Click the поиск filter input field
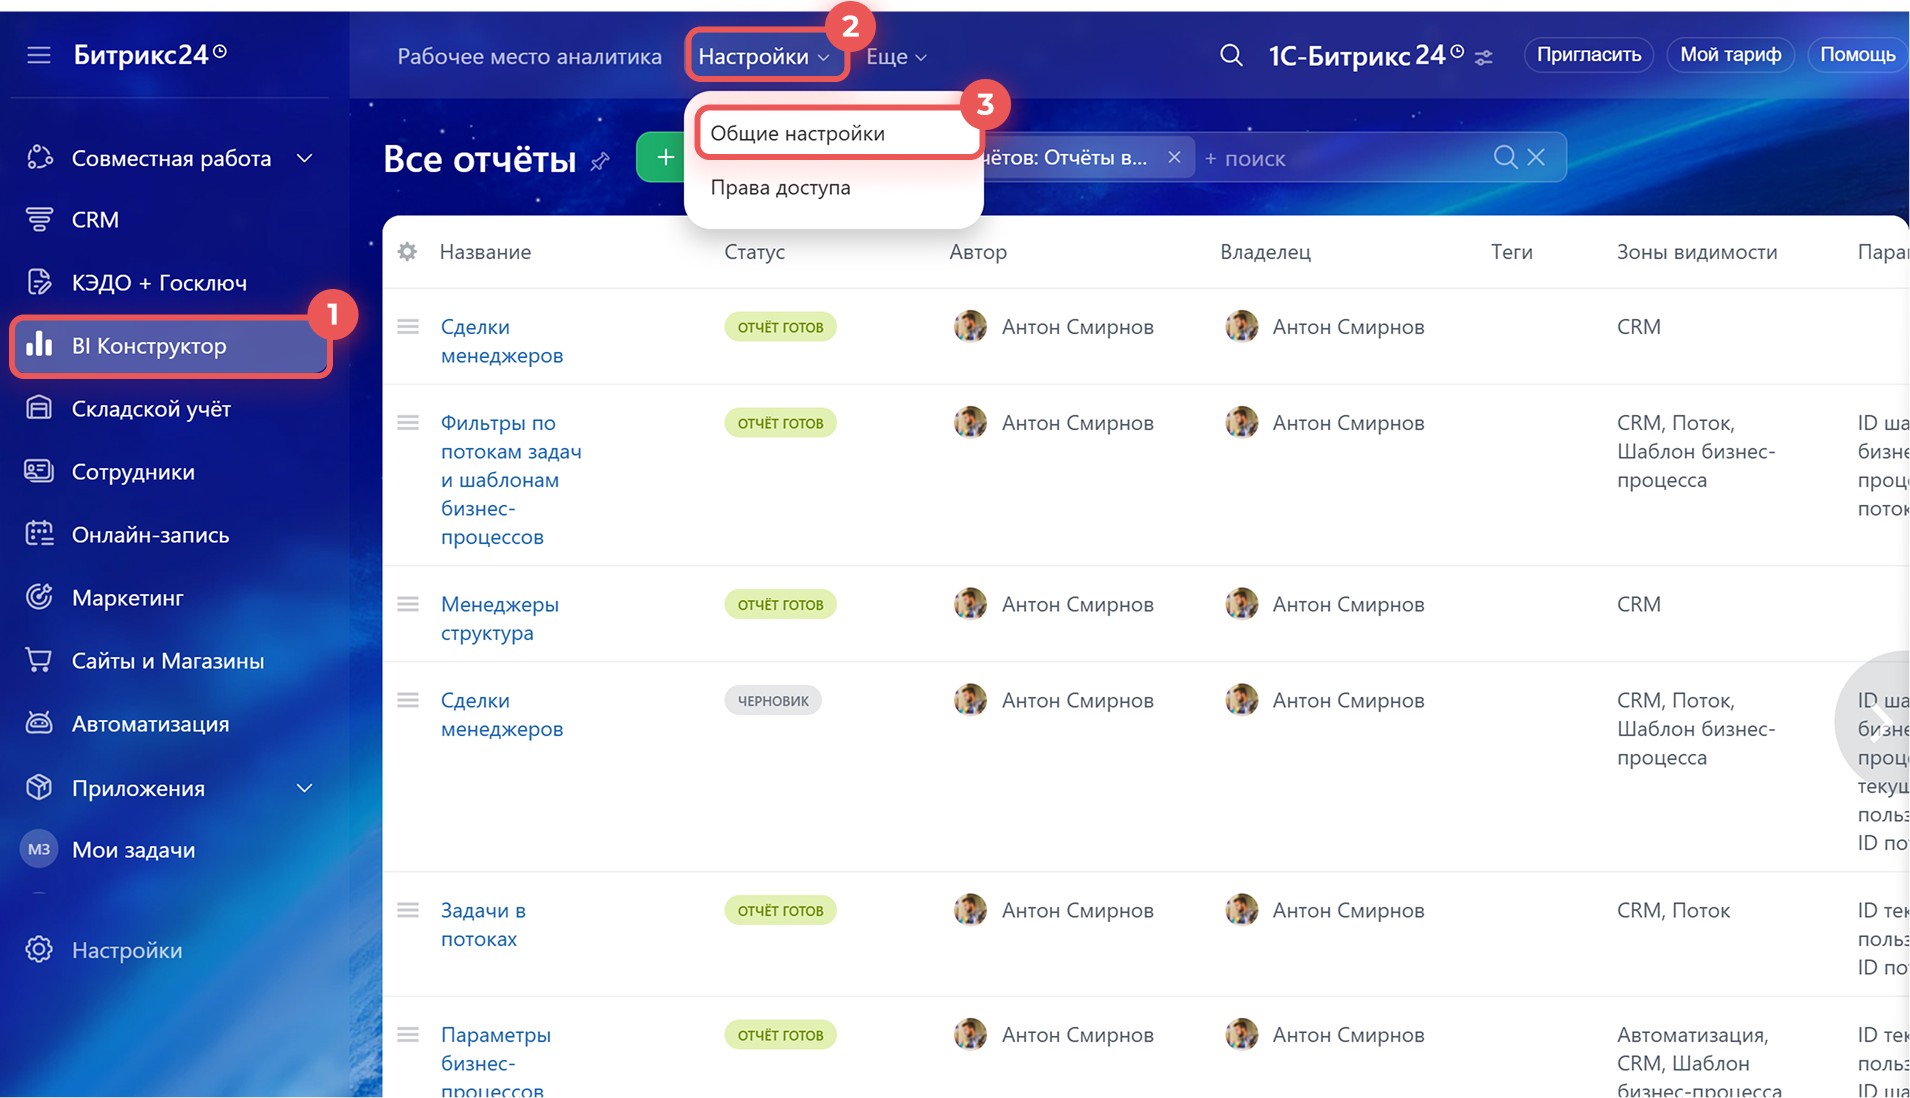Viewport: 1910px width, 1098px height. 1340,158
